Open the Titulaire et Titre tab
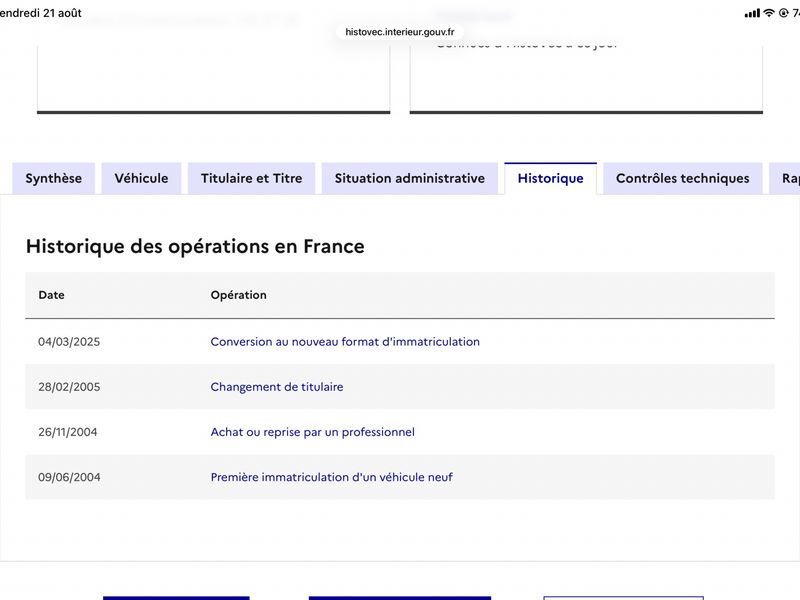The image size is (800, 600). 252,179
